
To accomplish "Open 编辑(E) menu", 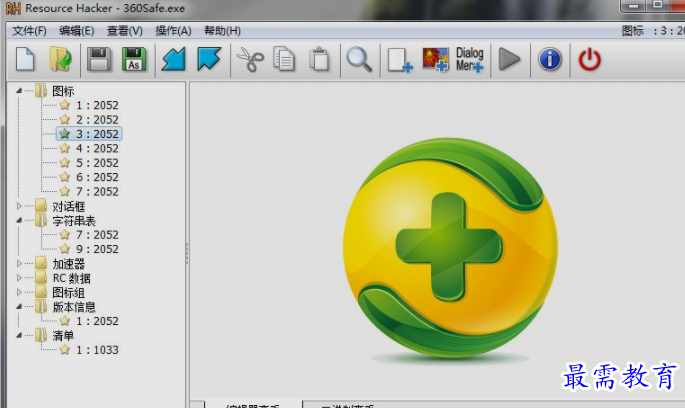I will 76,31.
